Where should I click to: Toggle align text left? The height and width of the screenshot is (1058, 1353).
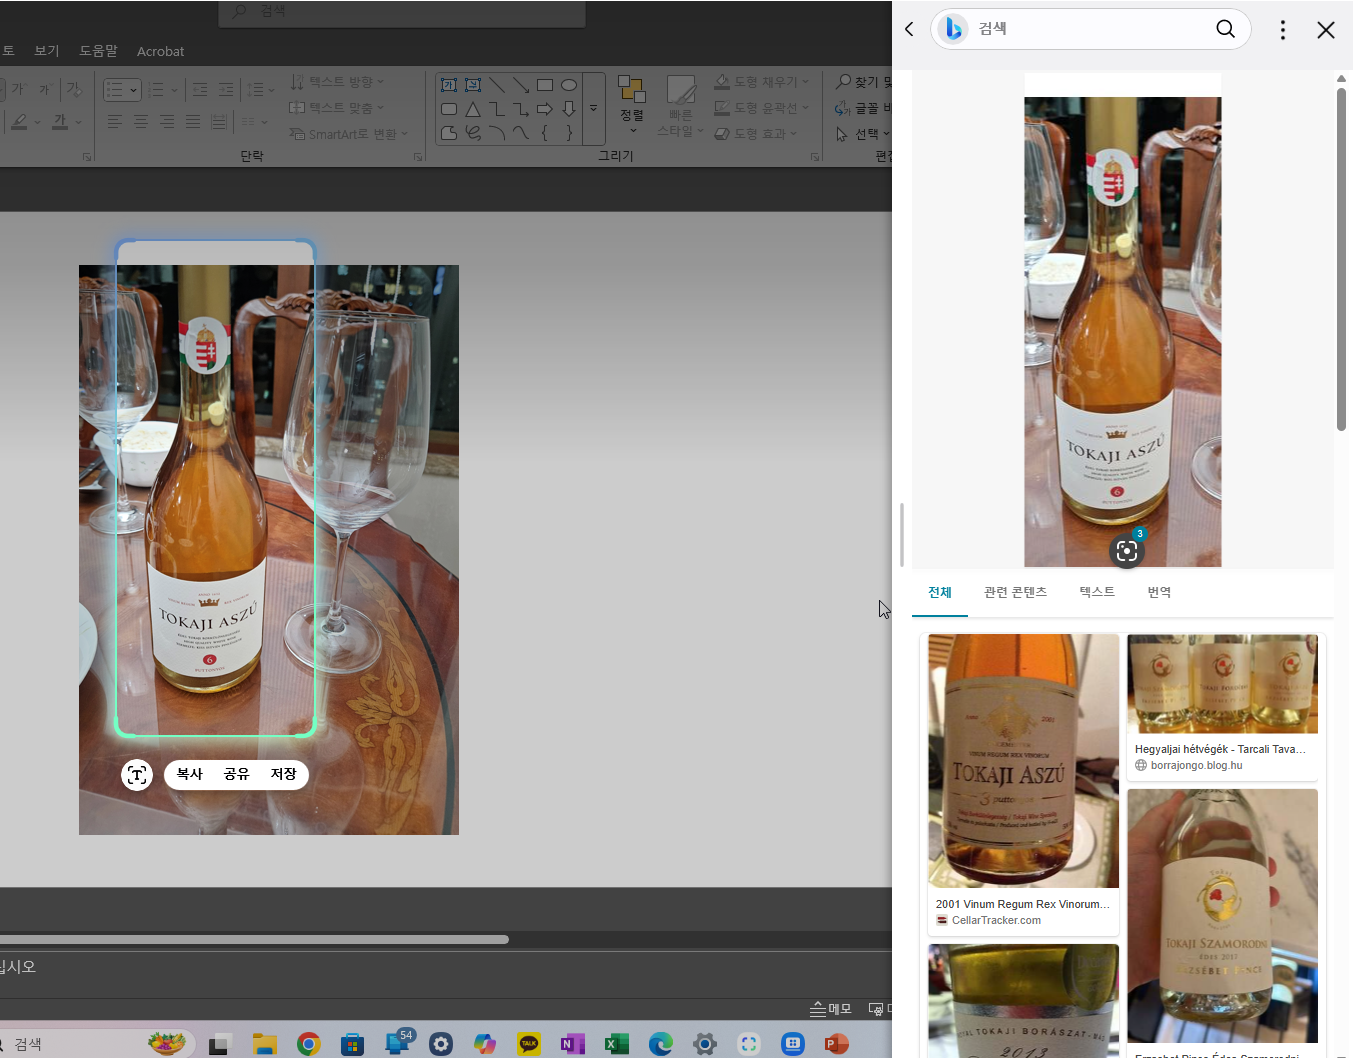115,122
